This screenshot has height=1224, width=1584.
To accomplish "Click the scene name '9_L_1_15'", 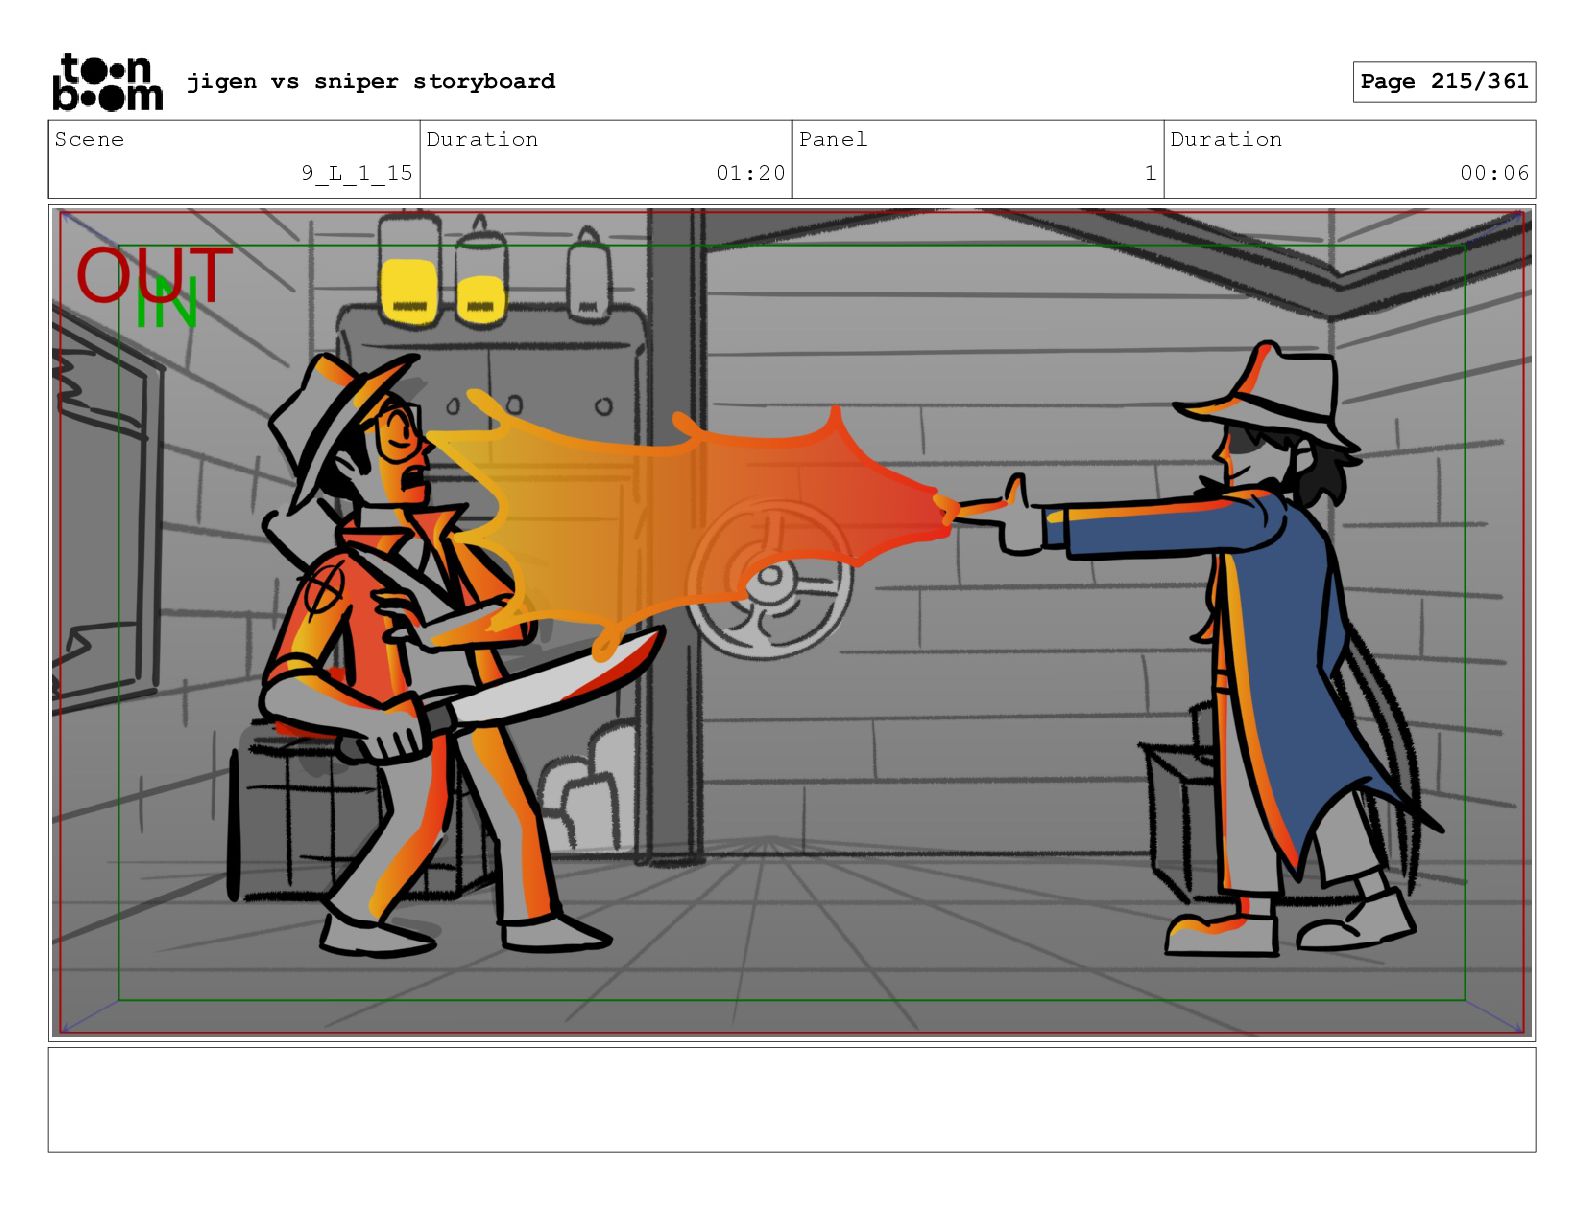I will point(357,173).
